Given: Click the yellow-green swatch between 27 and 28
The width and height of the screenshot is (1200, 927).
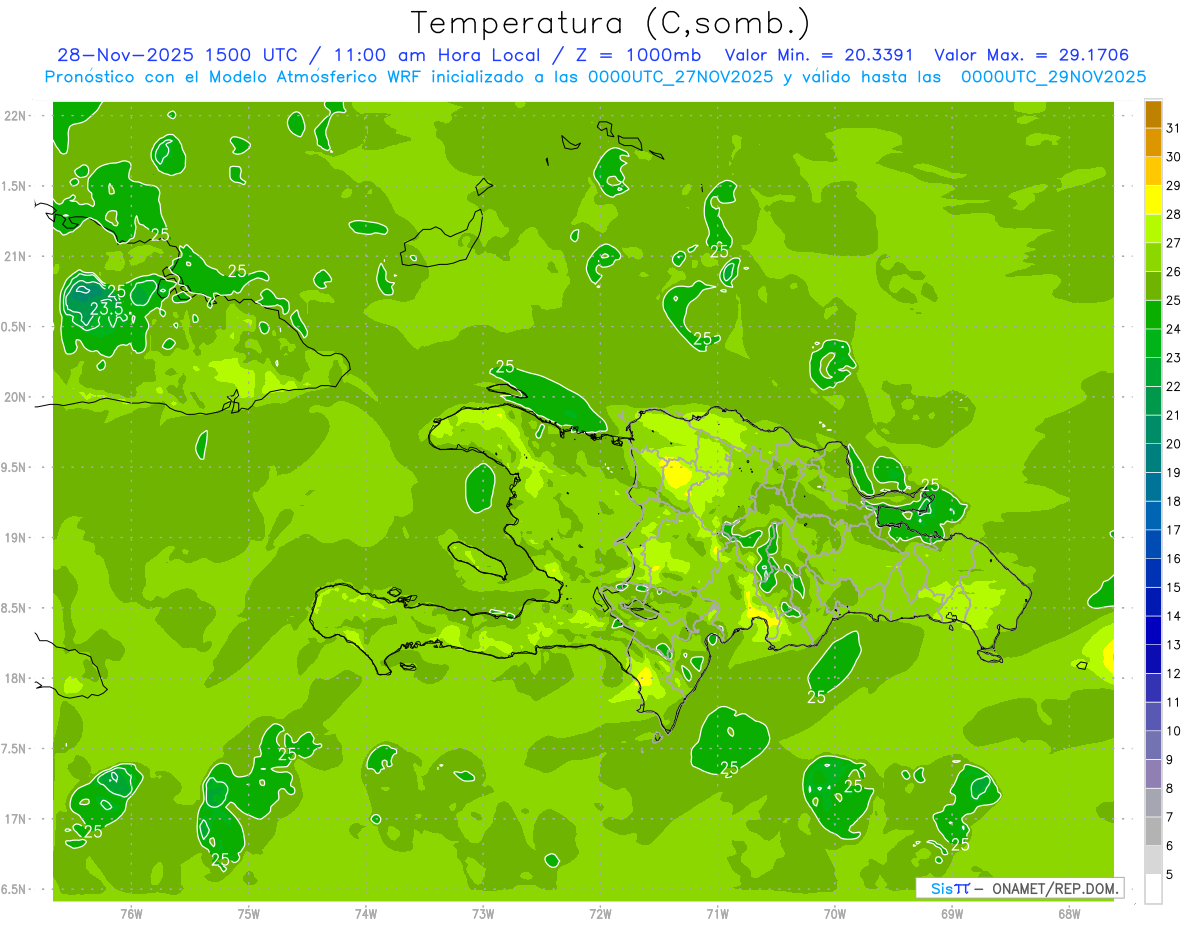Looking at the screenshot, I should (x=1153, y=229).
